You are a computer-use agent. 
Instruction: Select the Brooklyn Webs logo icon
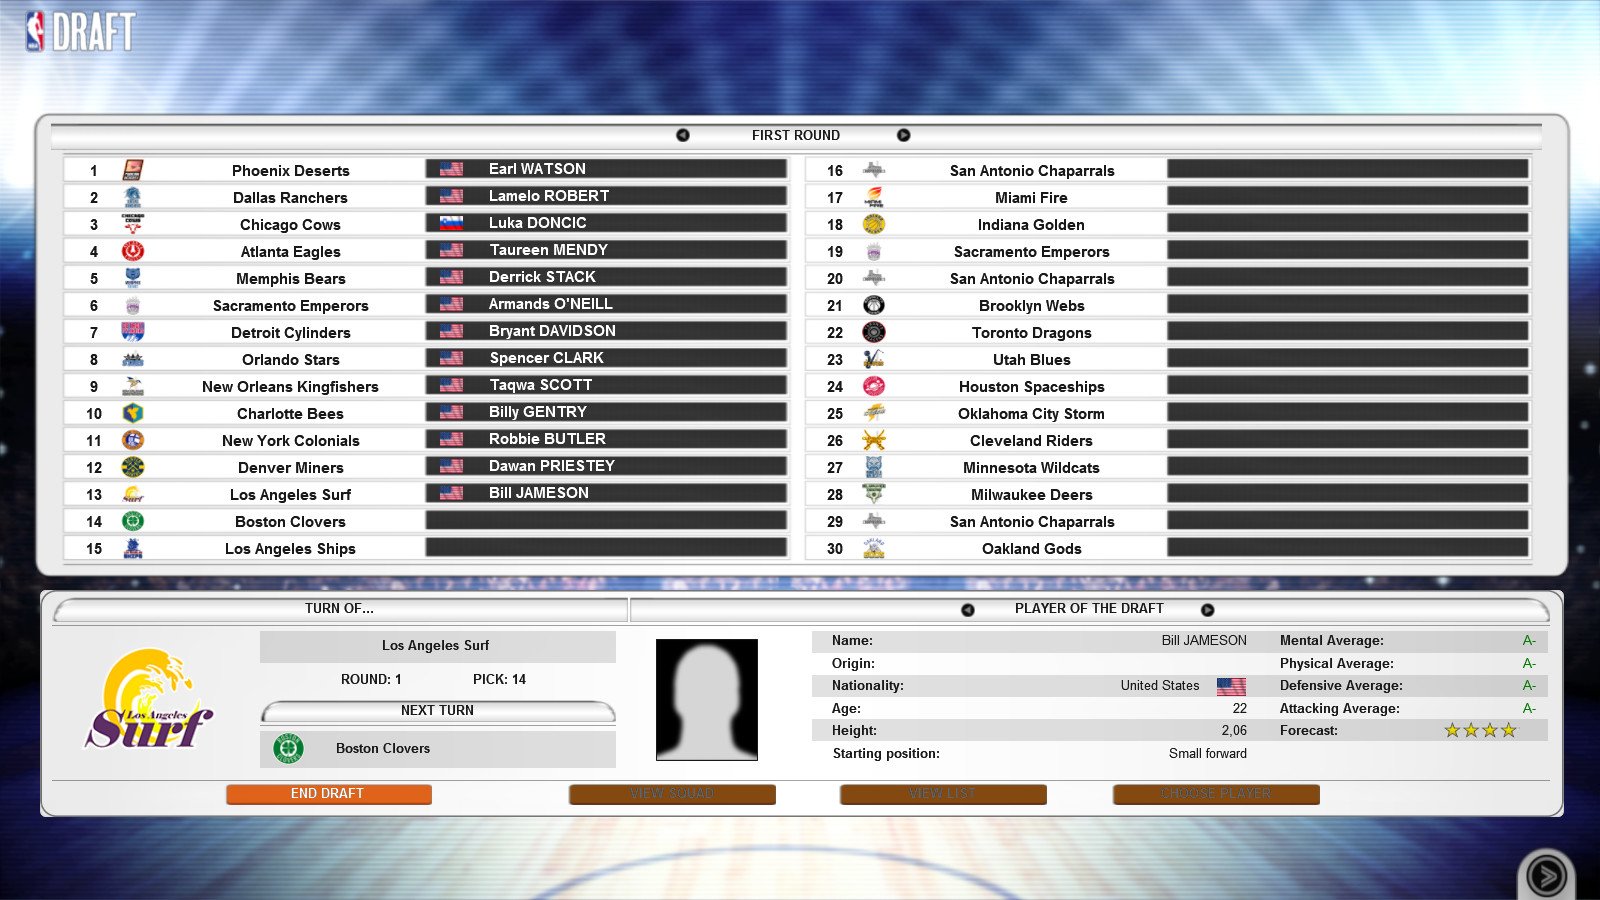(873, 306)
